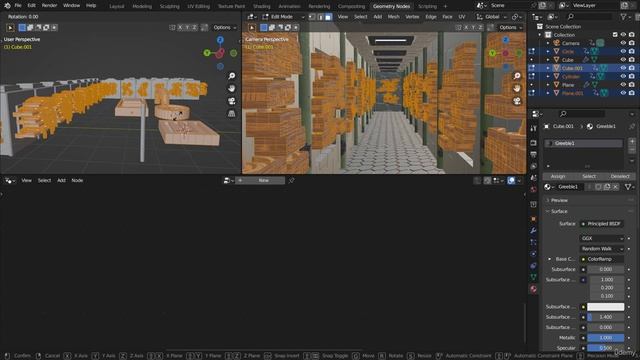Open the Random Walk subsurface method dropdown
The width and height of the screenshot is (640, 360).
point(602,249)
